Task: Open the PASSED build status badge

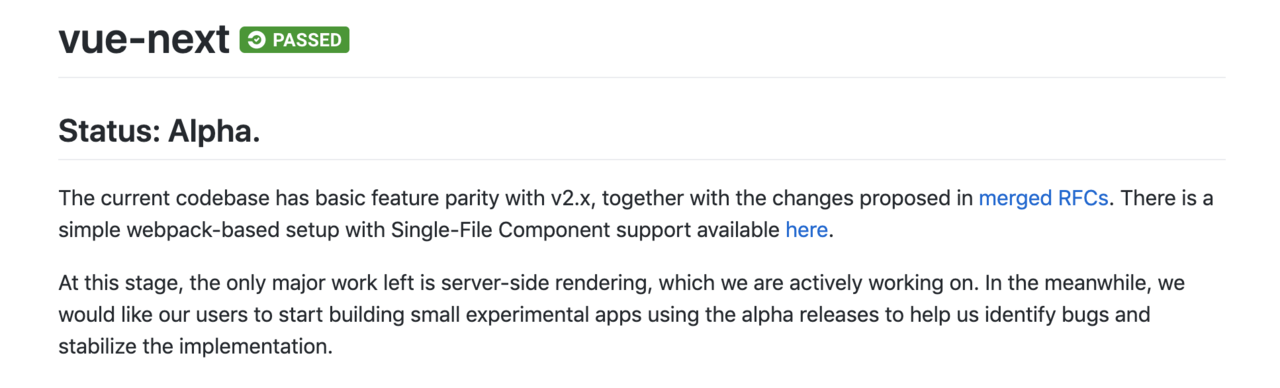Action: [295, 40]
